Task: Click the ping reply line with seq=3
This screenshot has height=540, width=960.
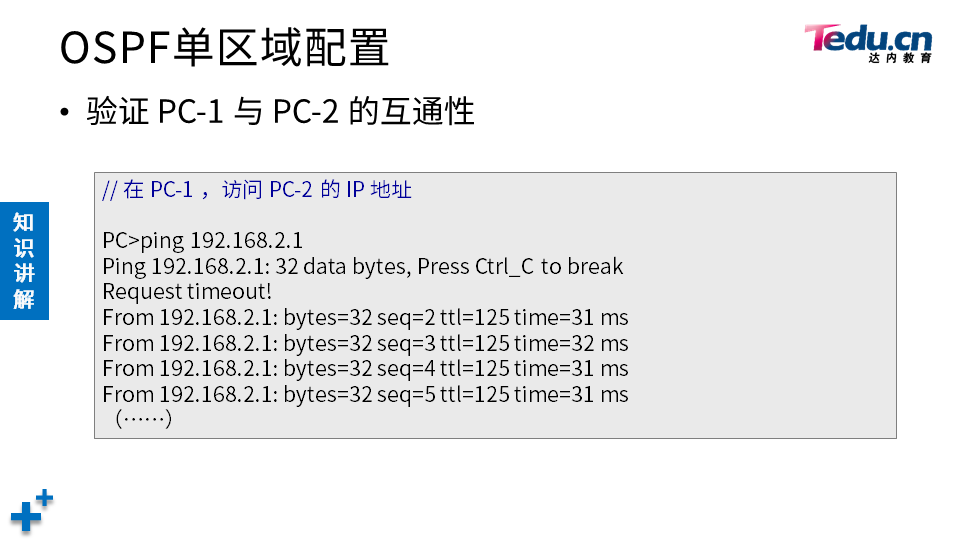Action: pyautogui.click(x=365, y=343)
